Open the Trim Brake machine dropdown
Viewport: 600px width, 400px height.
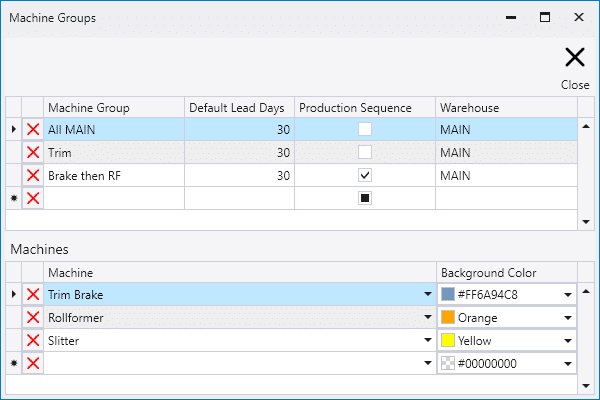click(x=428, y=295)
